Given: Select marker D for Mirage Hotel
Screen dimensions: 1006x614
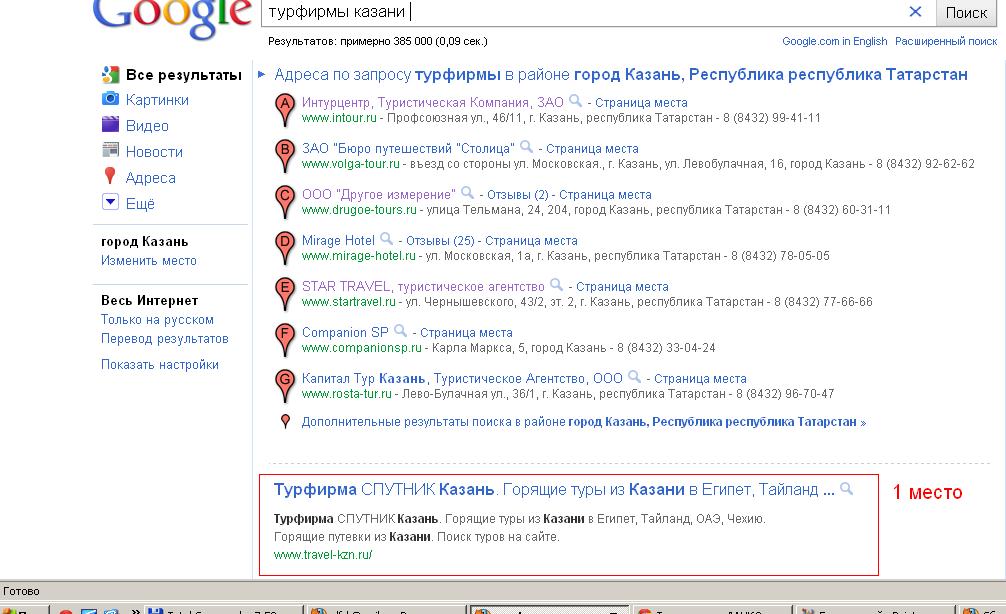Looking at the screenshot, I should coord(283,243).
